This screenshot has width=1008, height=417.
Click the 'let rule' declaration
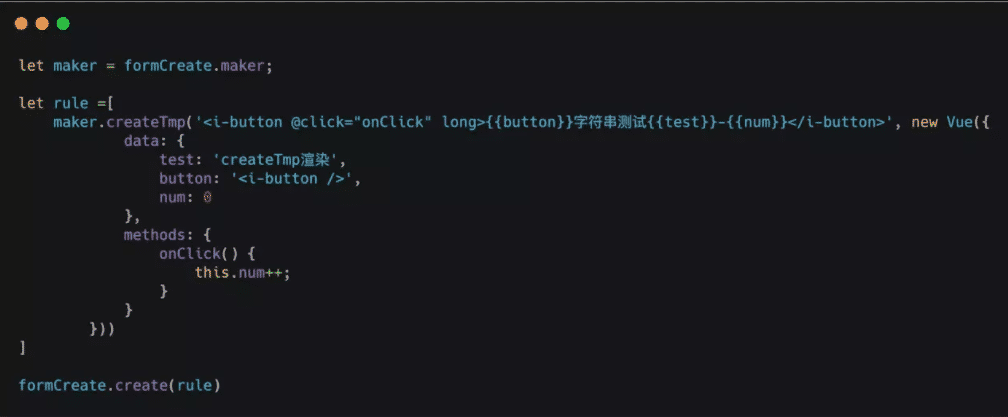point(53,103)
